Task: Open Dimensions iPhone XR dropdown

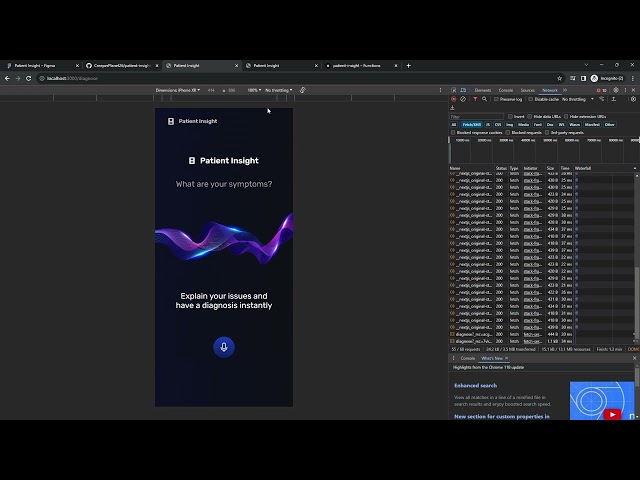Action: tap(178, 90)
